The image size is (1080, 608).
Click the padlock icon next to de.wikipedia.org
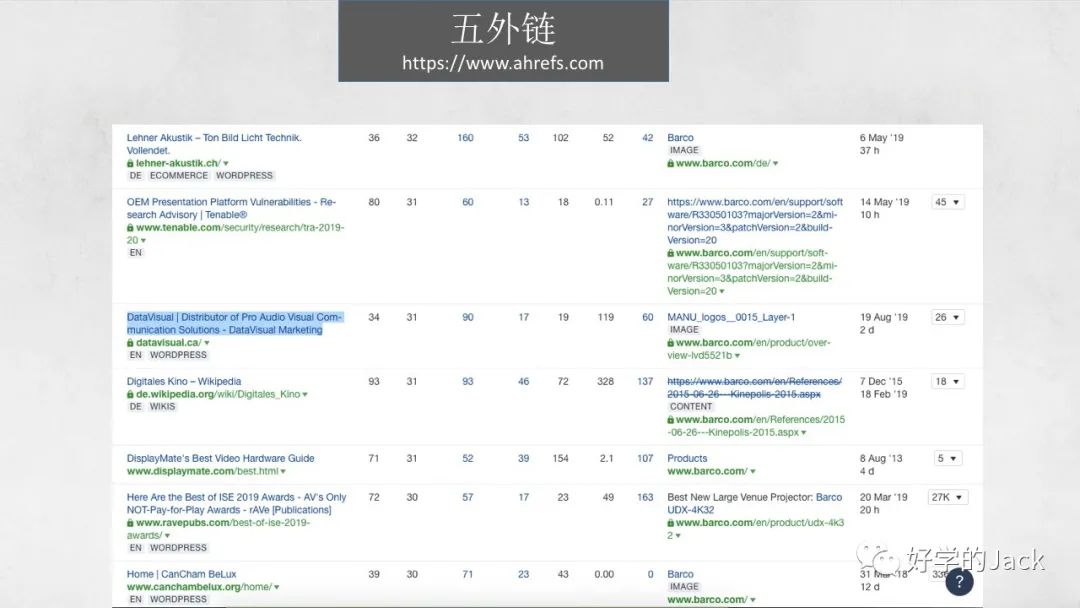[131, 394]
